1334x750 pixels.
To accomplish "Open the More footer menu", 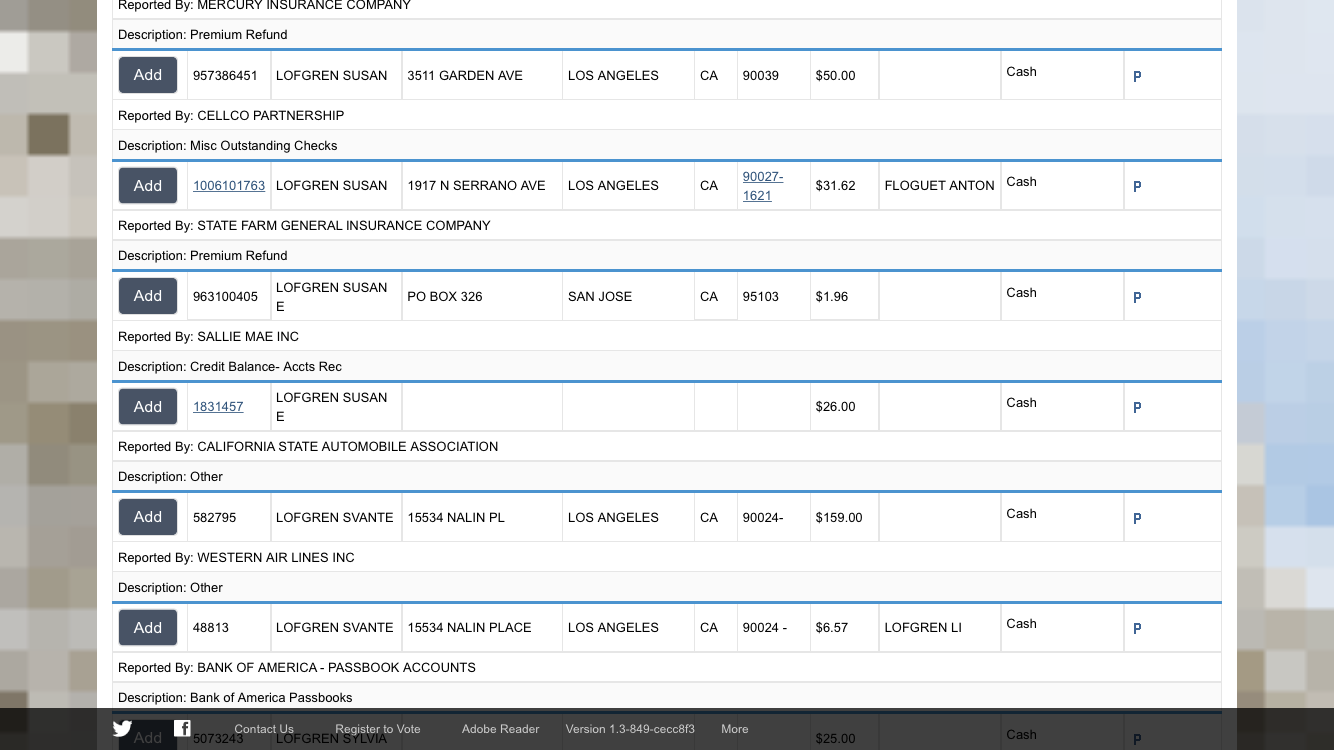I will point(735,729).
